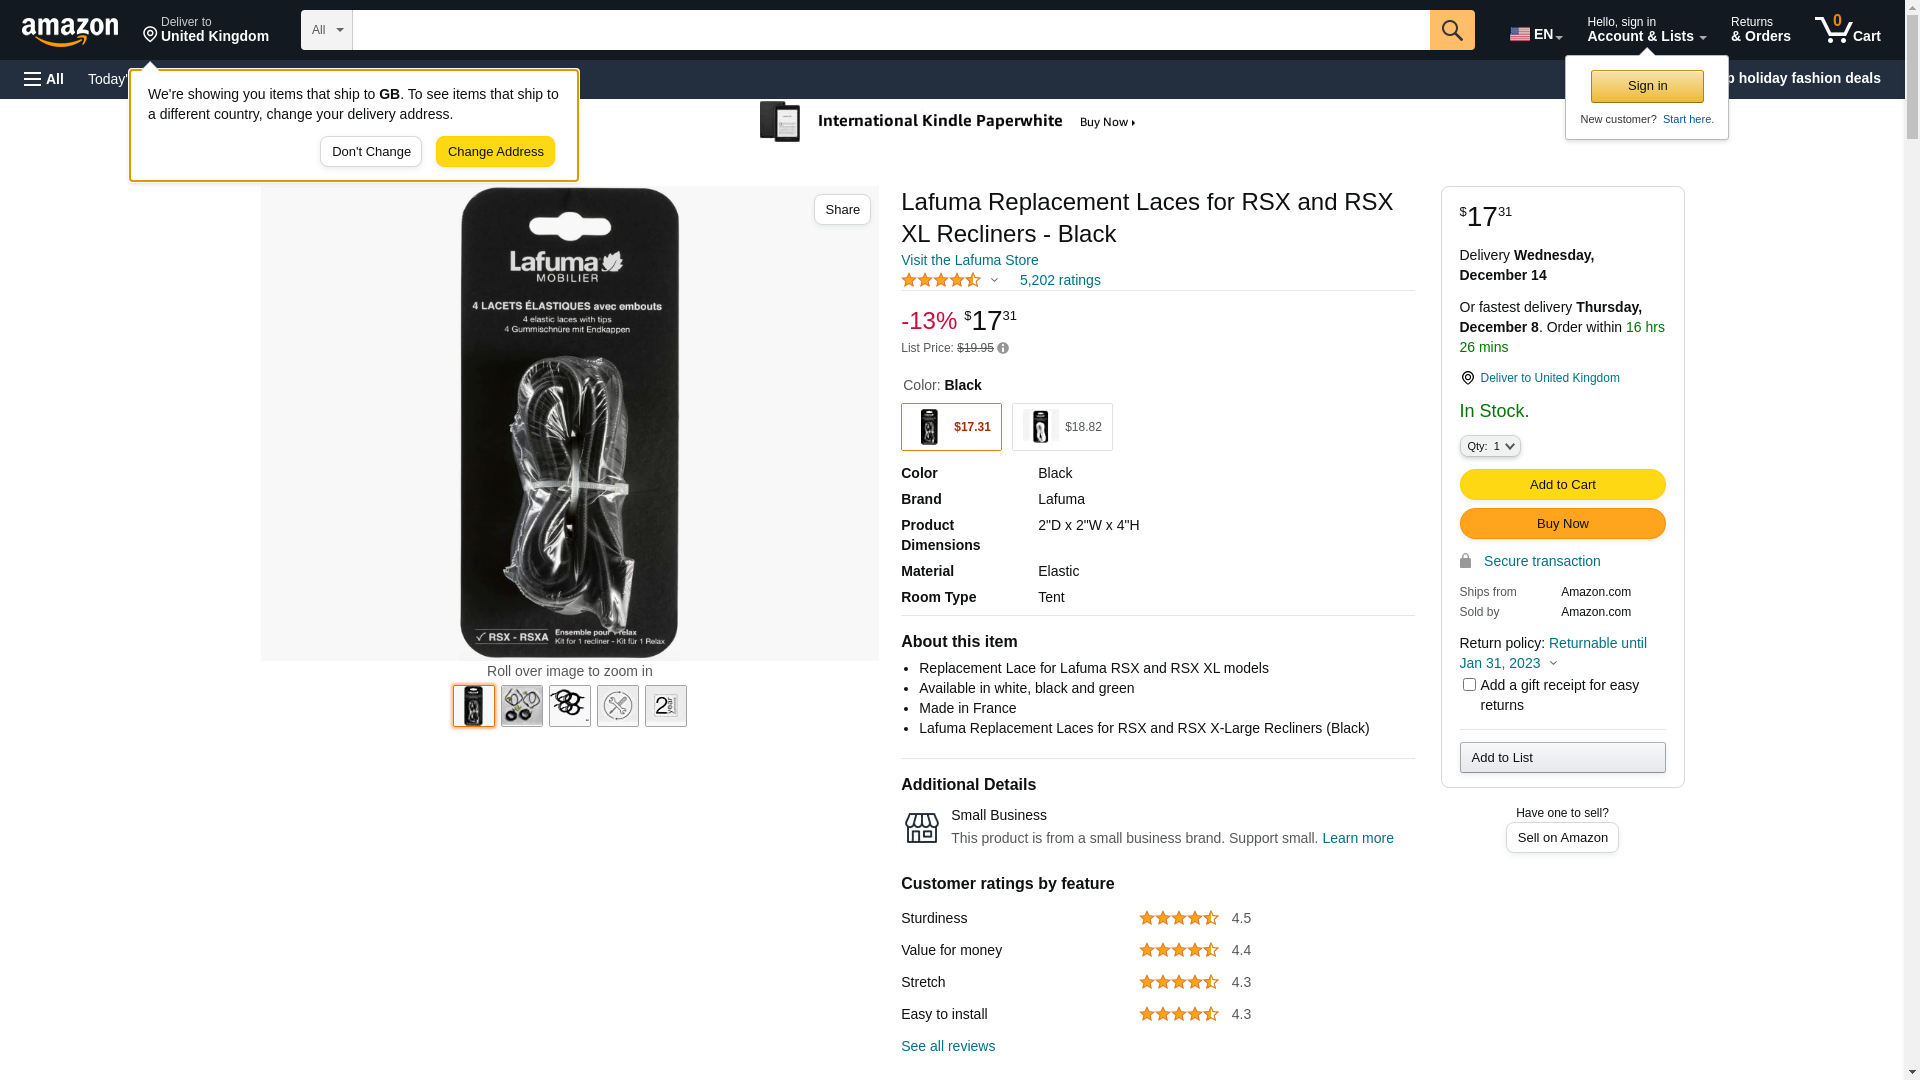This screenshot has height=1080, width=1920.
Task: Open Account & Lists menu
Action: click(x=1646, y=30)
